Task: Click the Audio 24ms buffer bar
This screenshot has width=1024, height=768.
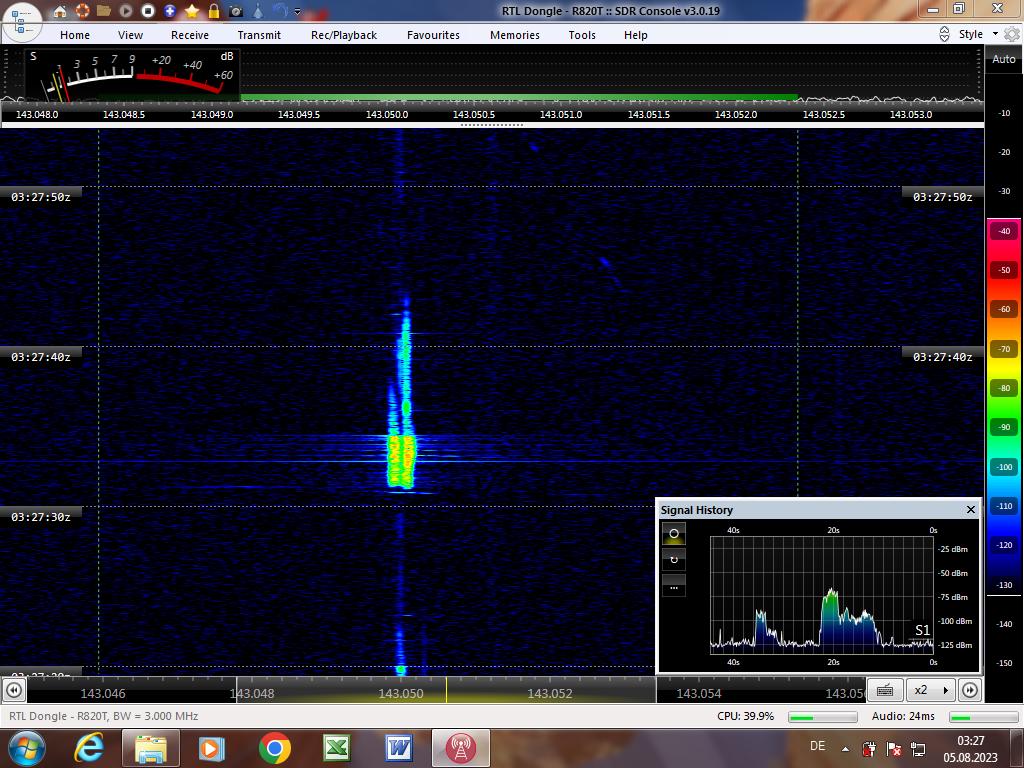Action: pos(983,717)
